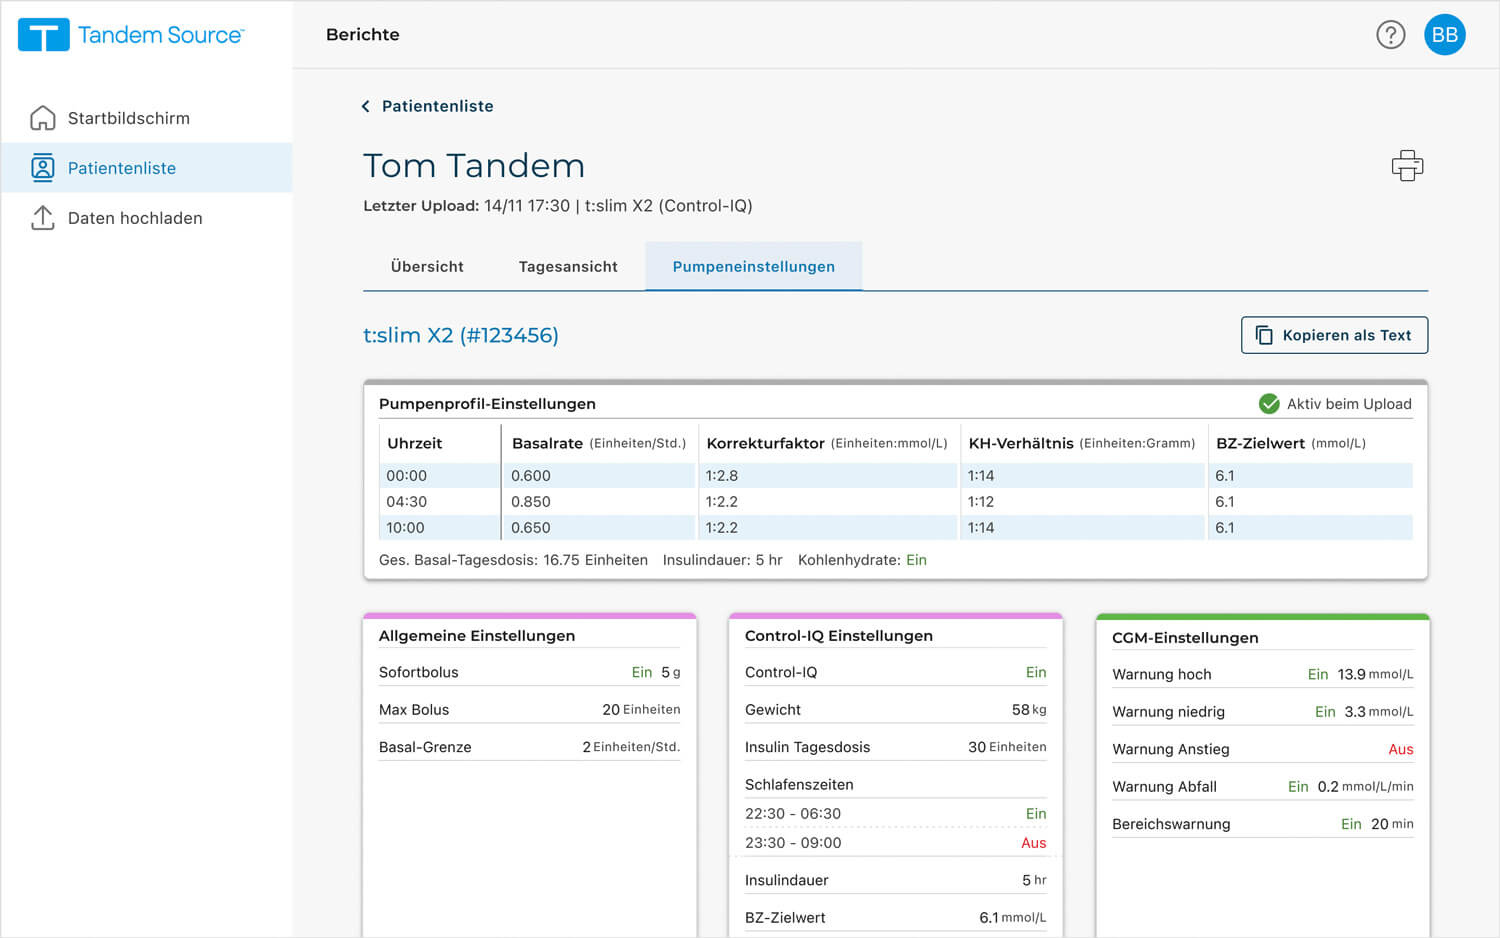The height and width of the screenshot is (938, 1500).
Task: Click Schlafenszeit 23:30 - 09:00 row
Action: 895,842
